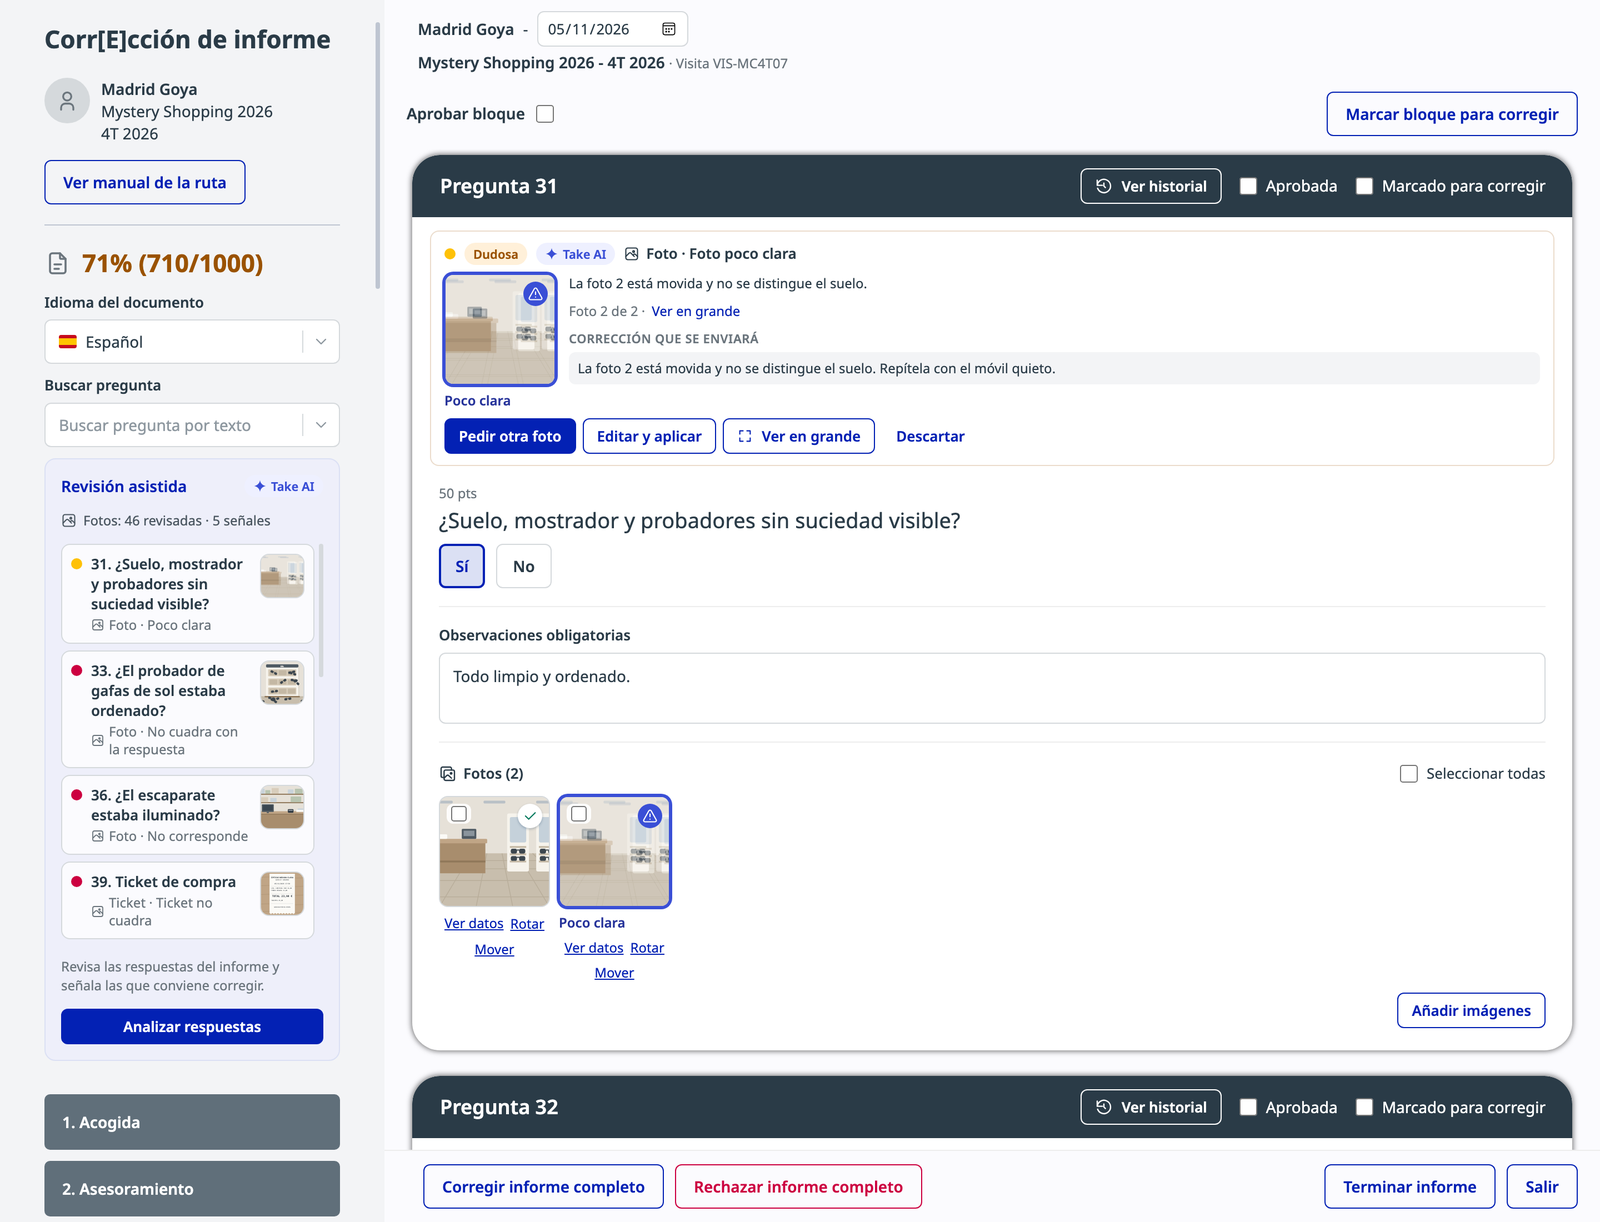Click the document icon beside 71% score

[x=58, y=263]
